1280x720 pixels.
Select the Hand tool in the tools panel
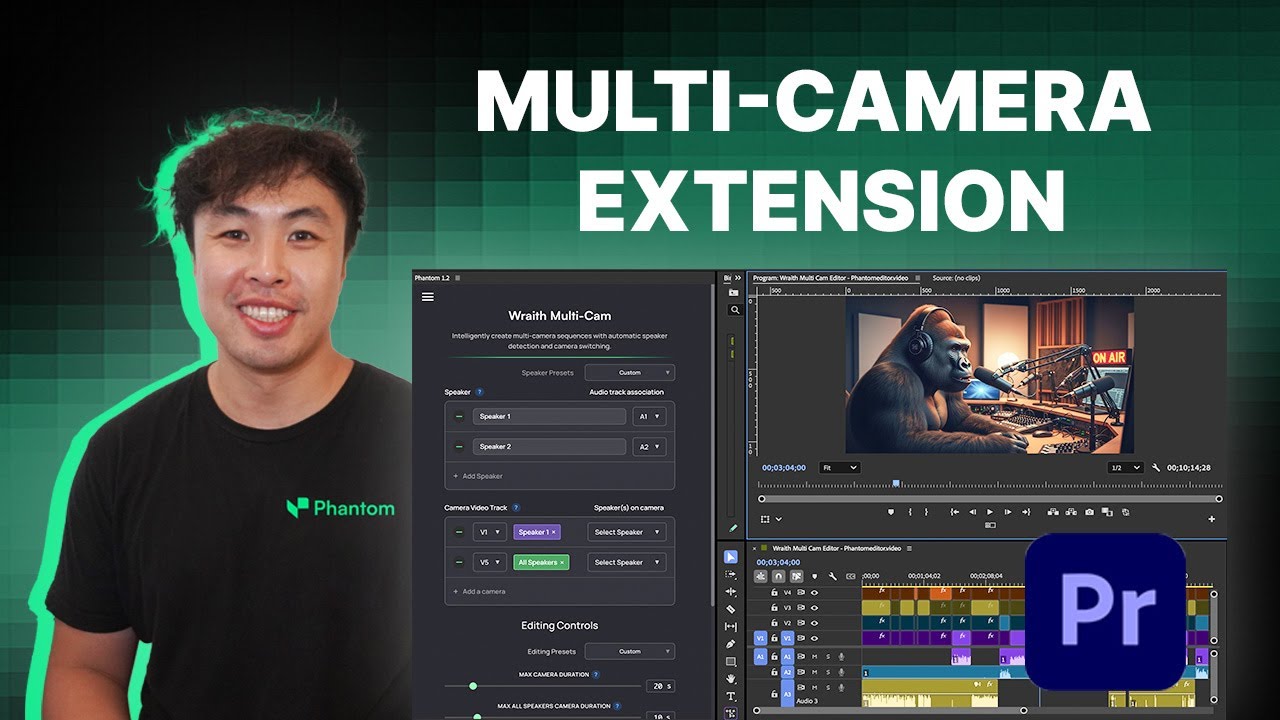pos(731,679)
